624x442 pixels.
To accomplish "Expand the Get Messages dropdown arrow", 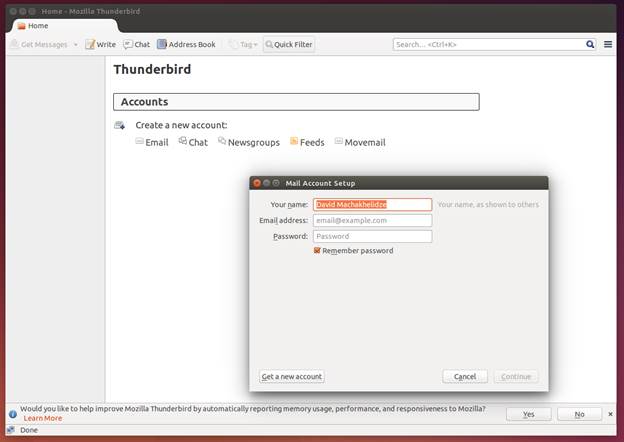I will point(76,45).
